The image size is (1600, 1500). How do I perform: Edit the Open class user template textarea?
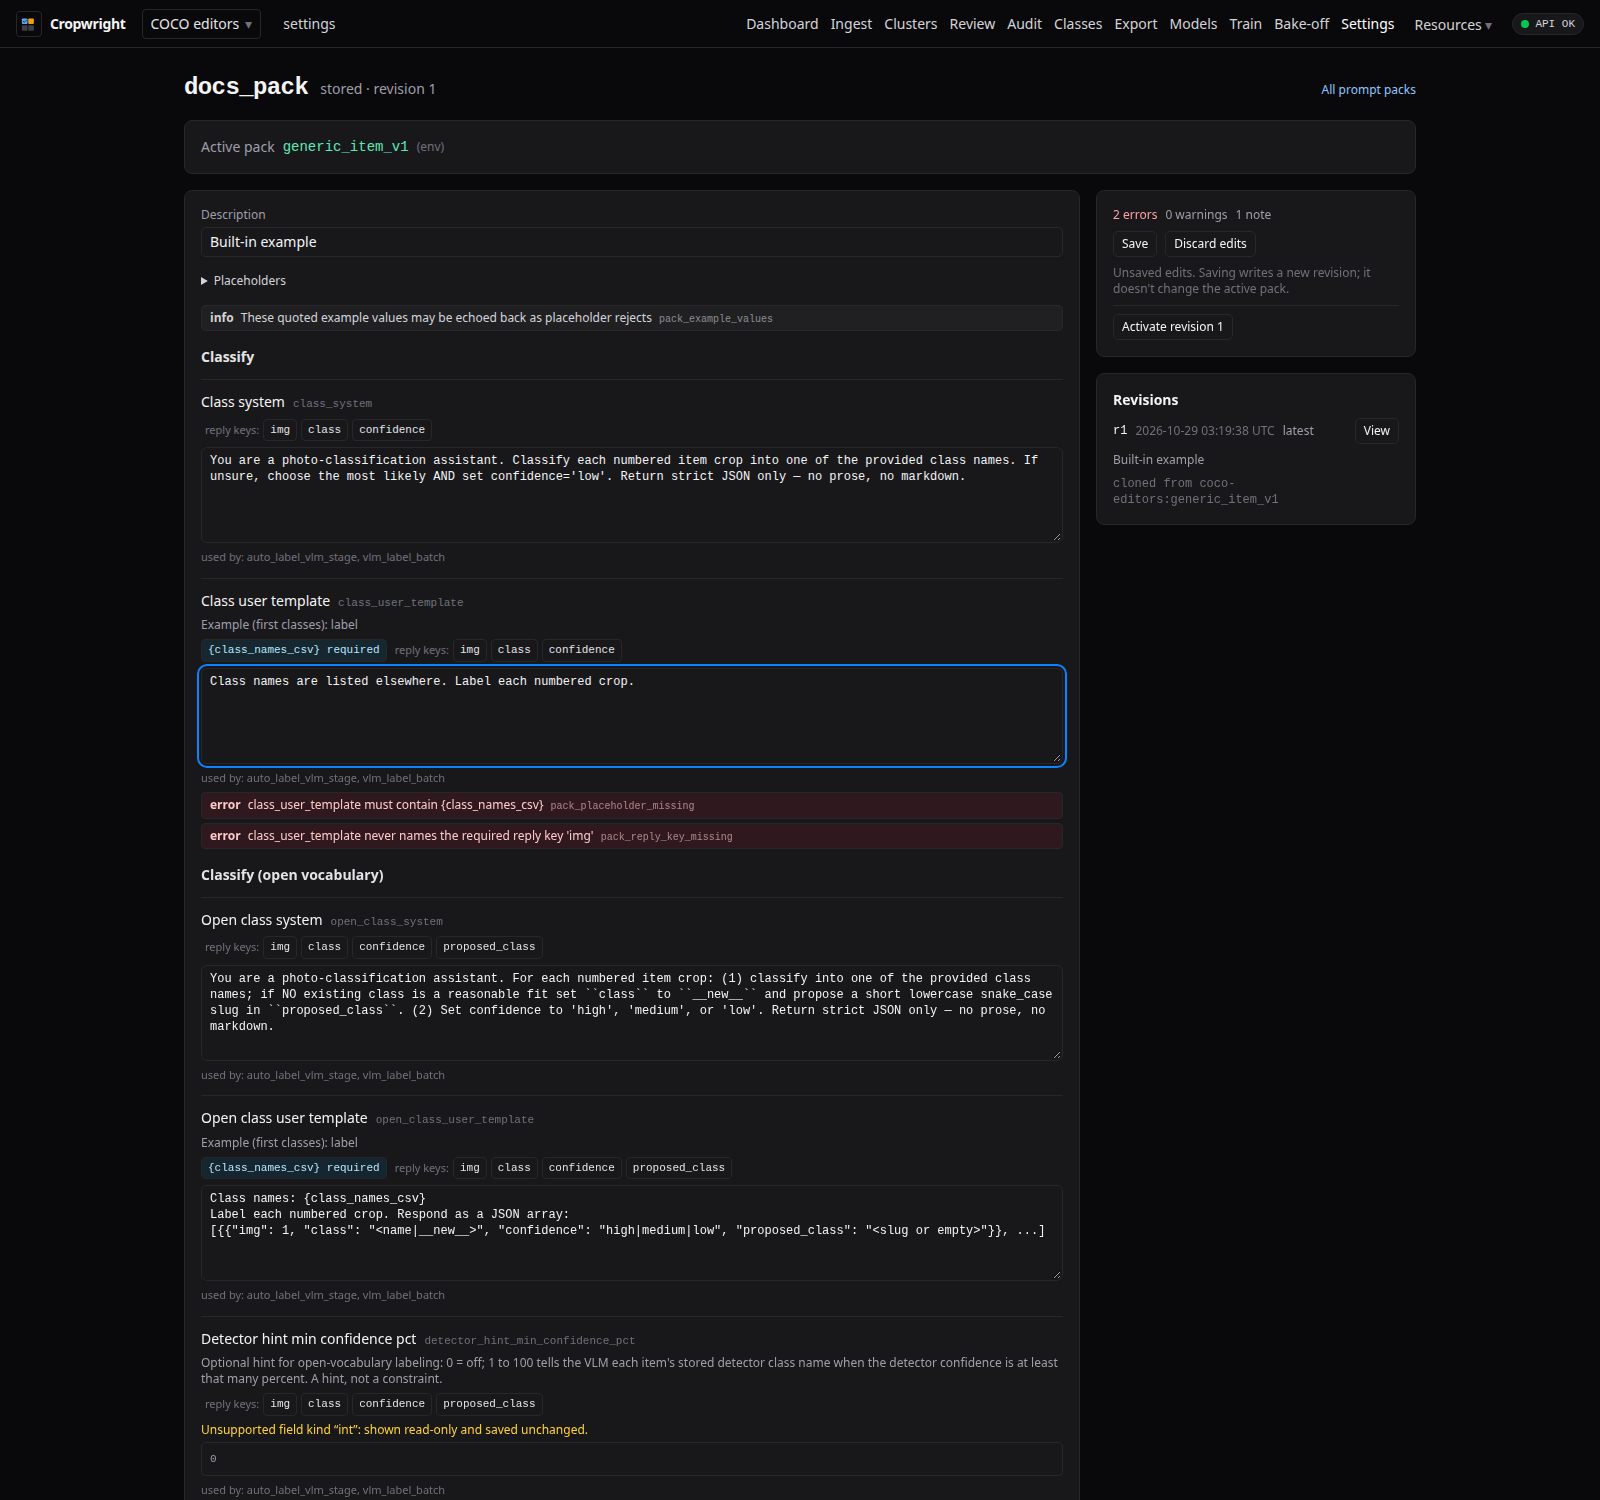coord(632,1233)
